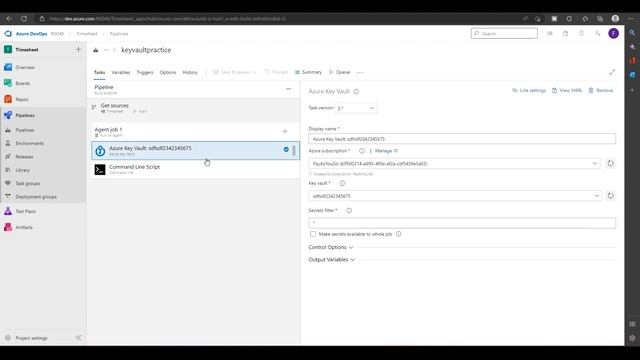Screen dimensions: 640x360
Task: Open Library under Pipelines
Action: (x=22, y=170)
